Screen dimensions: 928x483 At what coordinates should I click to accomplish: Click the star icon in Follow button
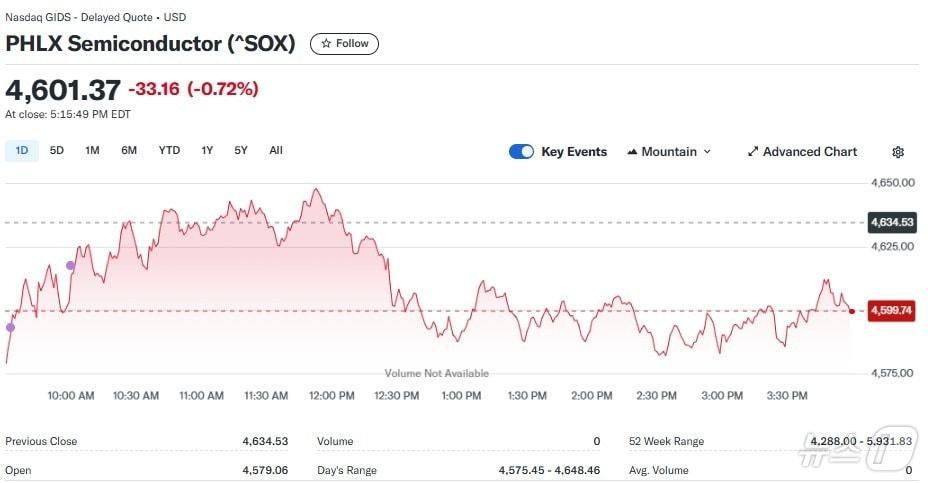point(326,44)
